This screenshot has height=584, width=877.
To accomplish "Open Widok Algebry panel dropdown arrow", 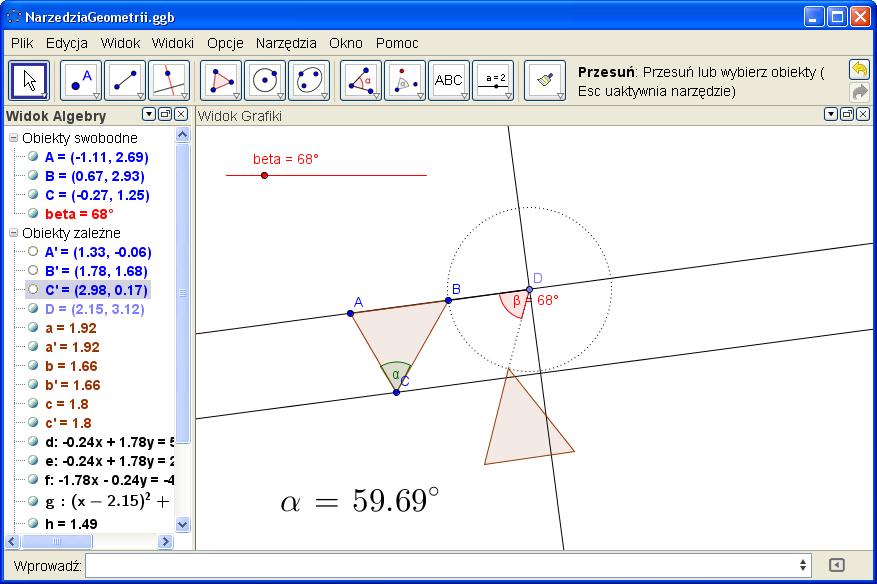I will click(149, 115).
